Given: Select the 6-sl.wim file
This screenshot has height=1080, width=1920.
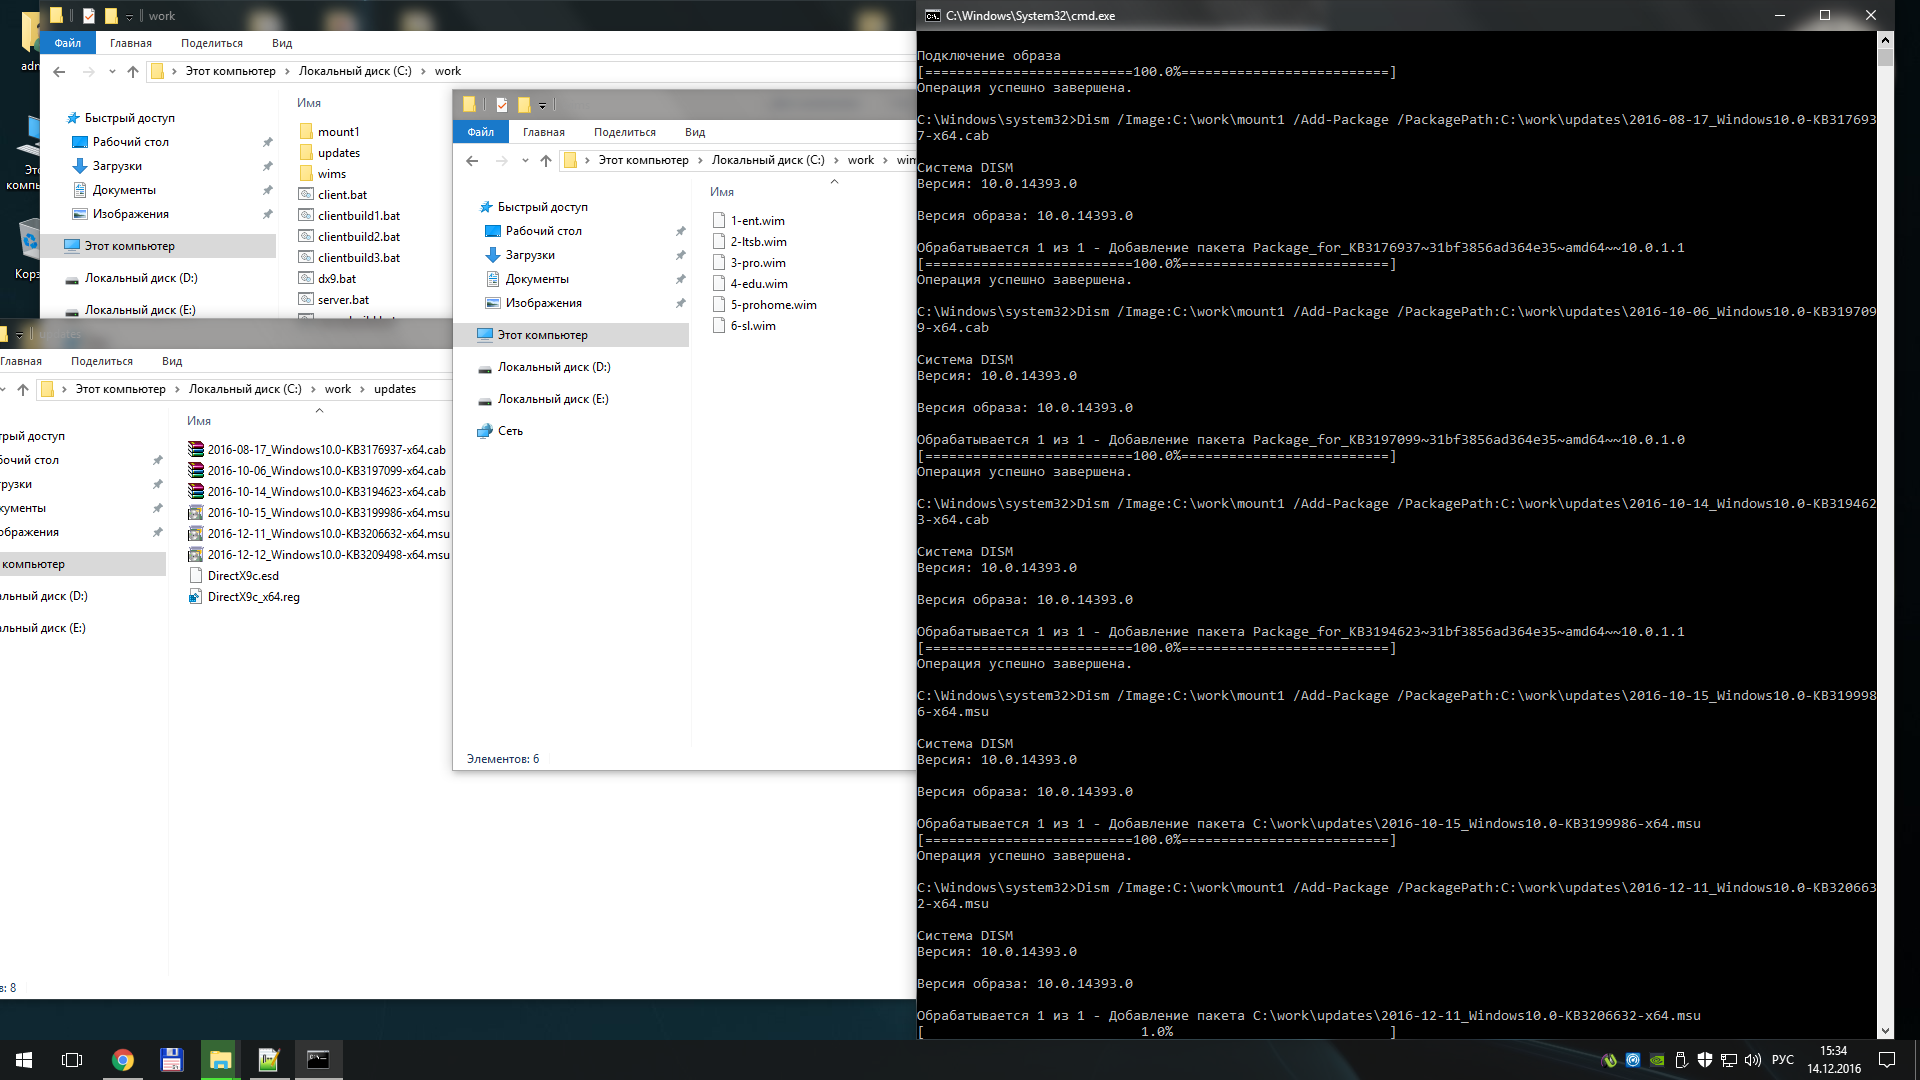Looking at the screenshot, I should tap(744, 326).
